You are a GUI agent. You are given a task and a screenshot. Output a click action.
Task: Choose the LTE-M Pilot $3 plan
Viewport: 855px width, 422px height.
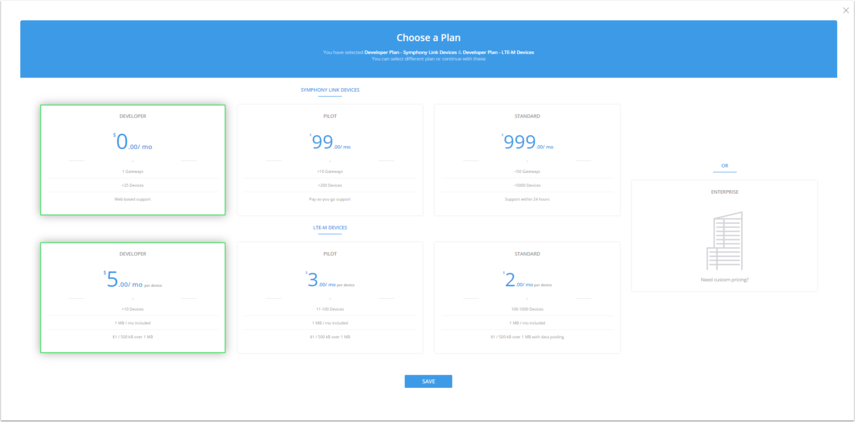pos(330,297)
